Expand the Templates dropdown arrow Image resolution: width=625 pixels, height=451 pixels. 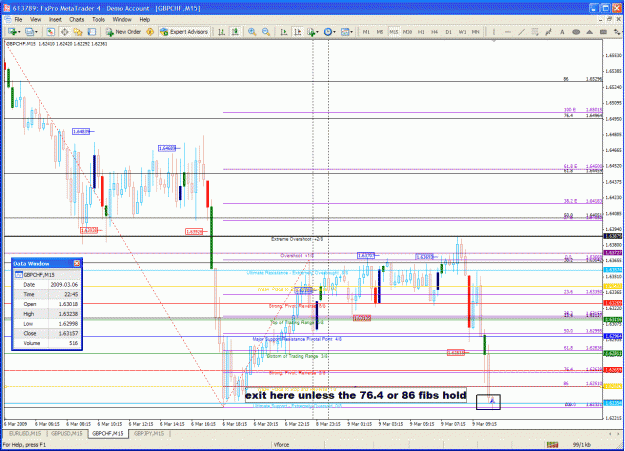click(x=352, y=32)
